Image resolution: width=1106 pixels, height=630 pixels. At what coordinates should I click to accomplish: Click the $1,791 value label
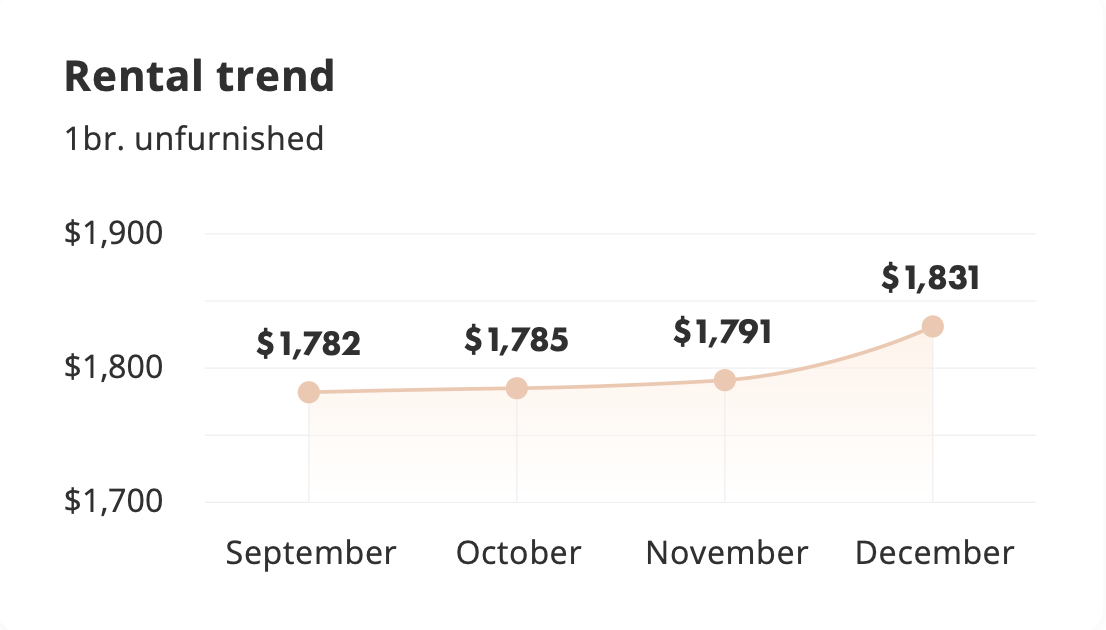click(x=723, y=332)
